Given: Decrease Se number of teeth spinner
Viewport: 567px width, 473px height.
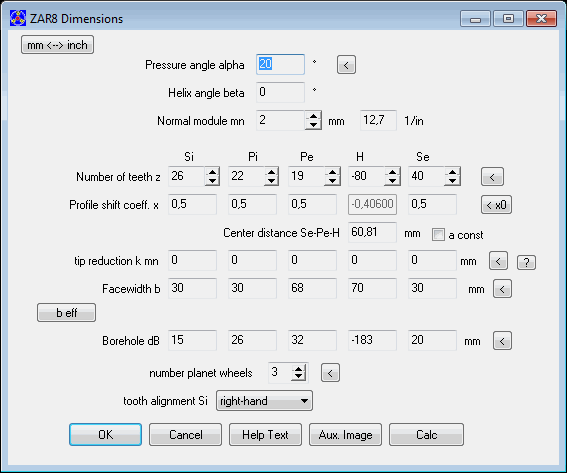Looking at the screenshot, I should [x=452, y=181].
